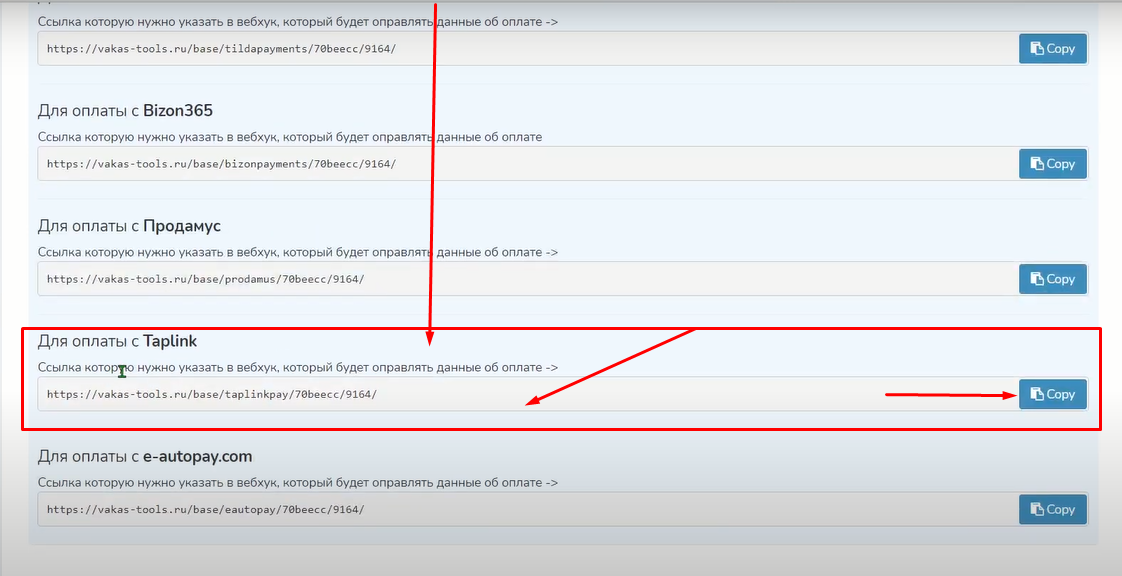Click the 'Для оплаты с Bizon365' heading
1122x576 pixels.
click(x=125, y=111)
